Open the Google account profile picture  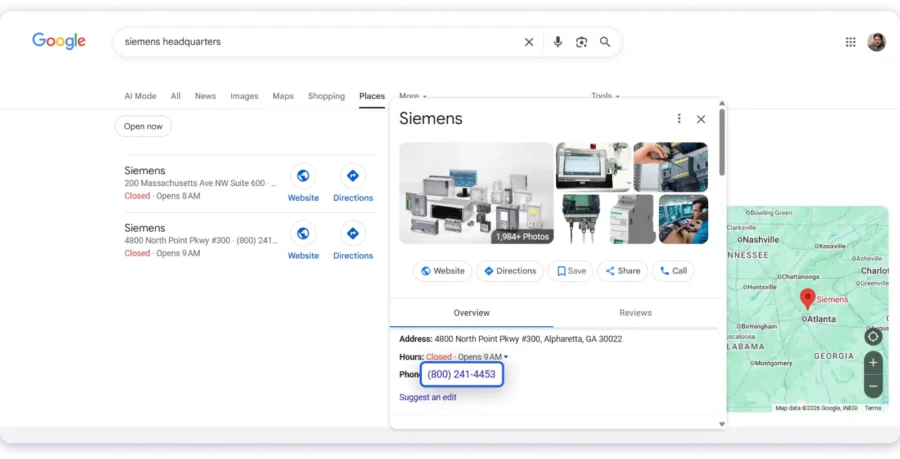coord(876,42)
